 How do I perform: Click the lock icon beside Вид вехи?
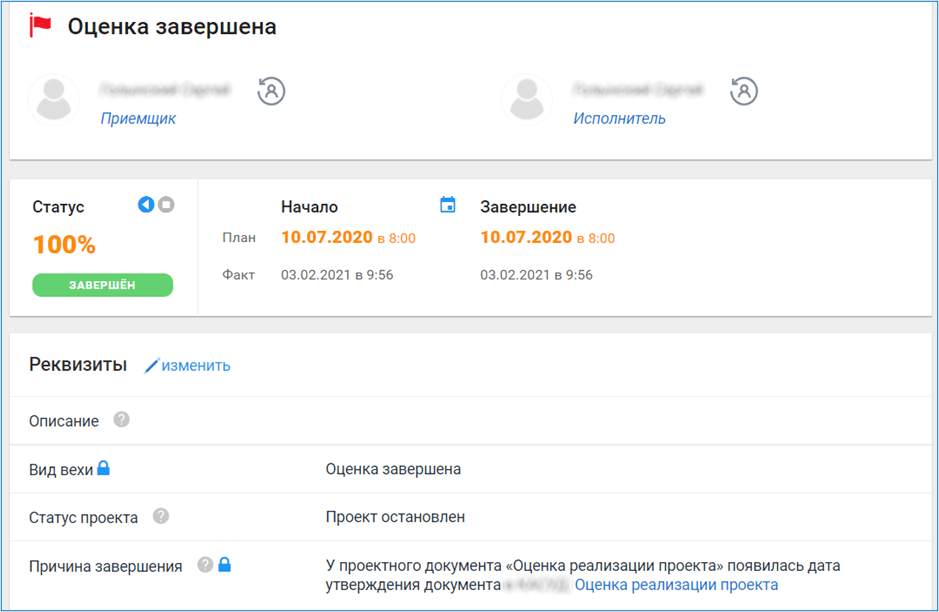pyautogui.click(x=103, y=468)
